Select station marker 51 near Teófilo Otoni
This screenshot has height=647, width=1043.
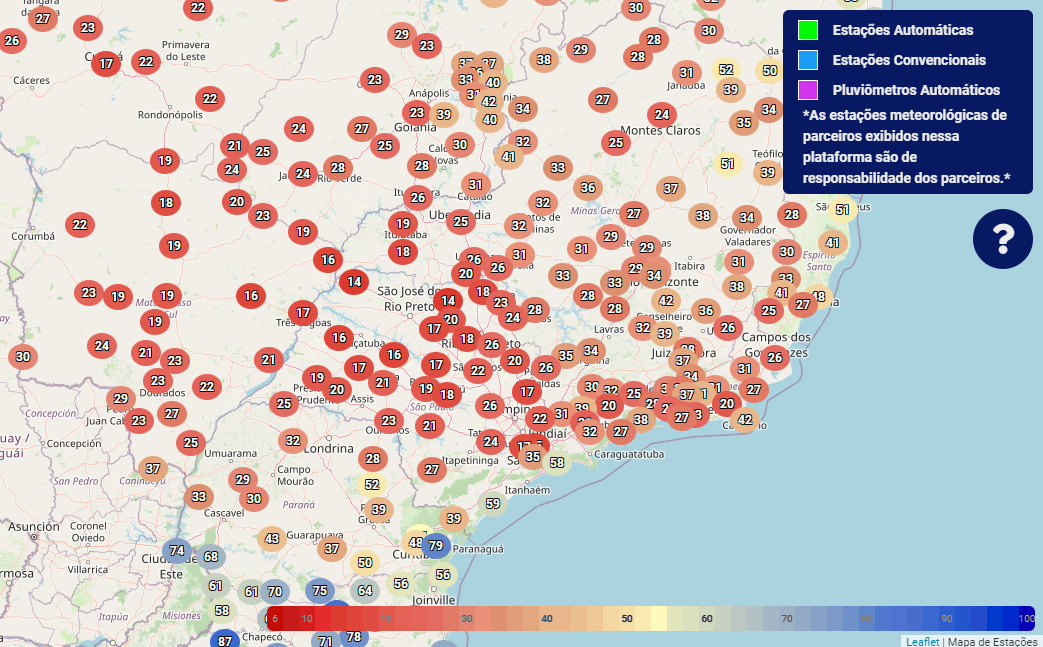coord(728,164)
